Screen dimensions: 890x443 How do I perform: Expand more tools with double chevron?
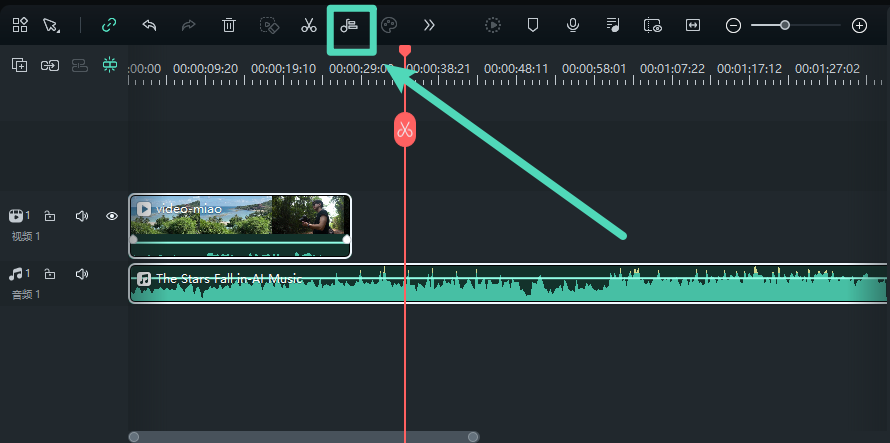click(429, 26)
